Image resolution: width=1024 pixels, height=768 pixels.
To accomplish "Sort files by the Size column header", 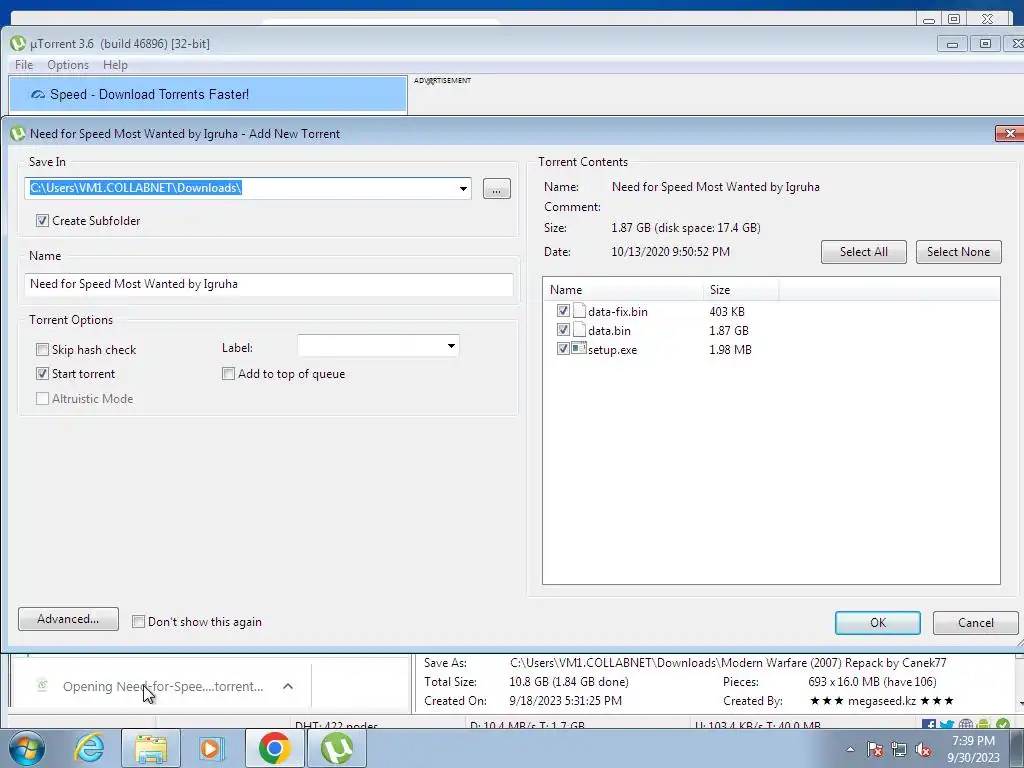I will click(741, 290).
